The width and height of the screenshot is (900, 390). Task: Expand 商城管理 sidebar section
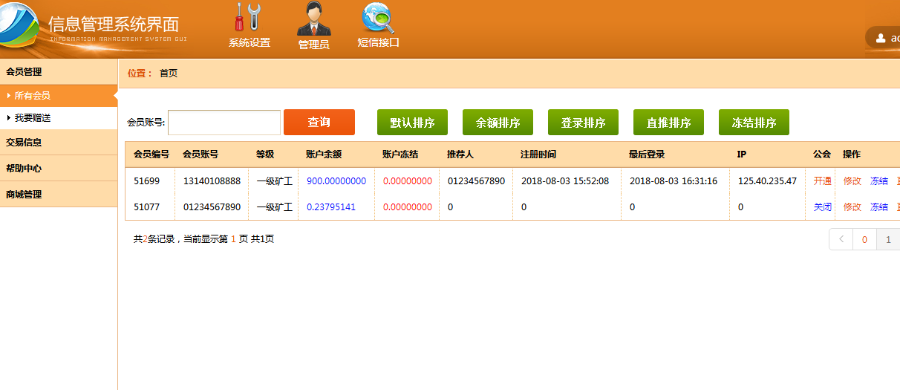[59, 194]
